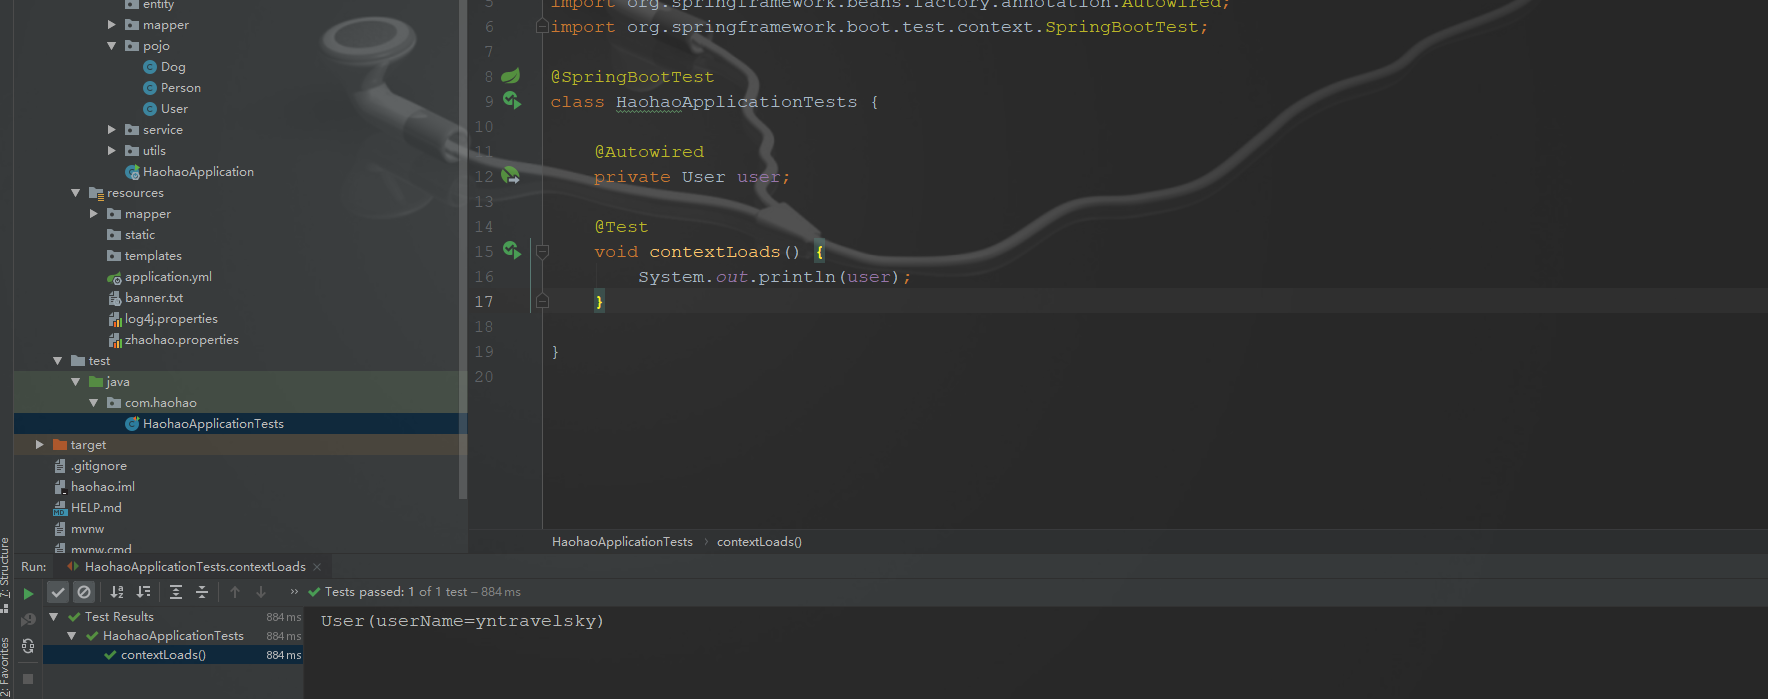Close the HaohaoApplicationTests.contextLoads run tab
The width and height of the screenshot is (1768, 699).
point(317,567)
